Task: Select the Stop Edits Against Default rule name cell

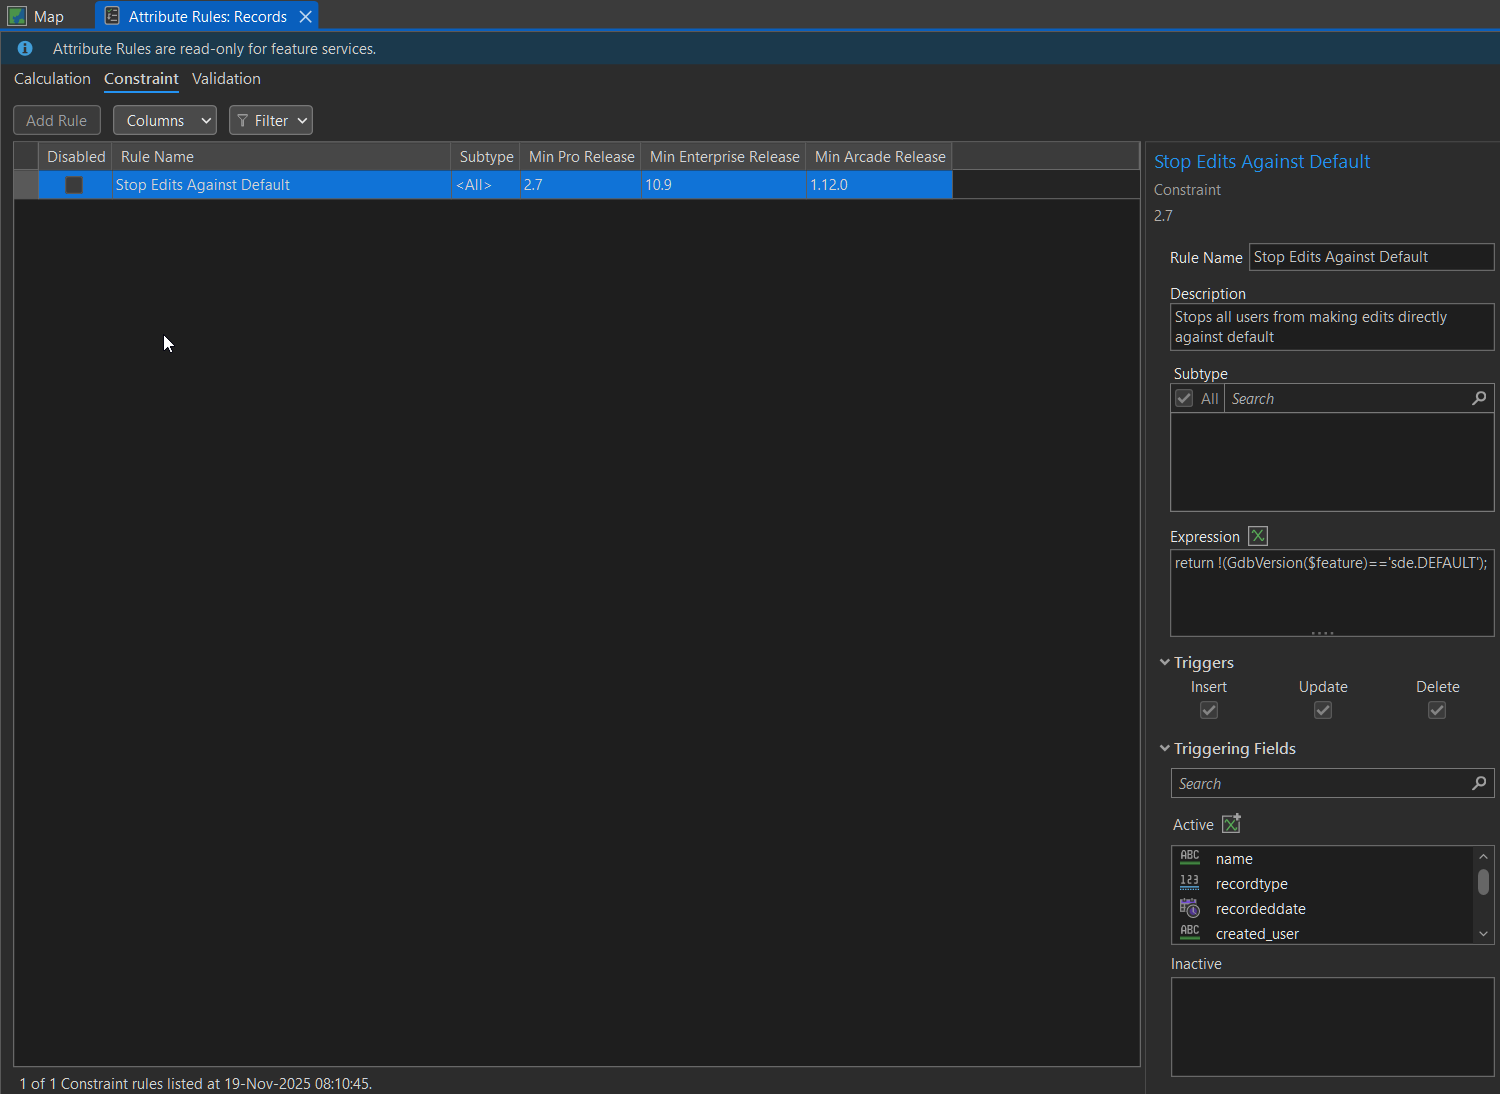Action: 281,185
